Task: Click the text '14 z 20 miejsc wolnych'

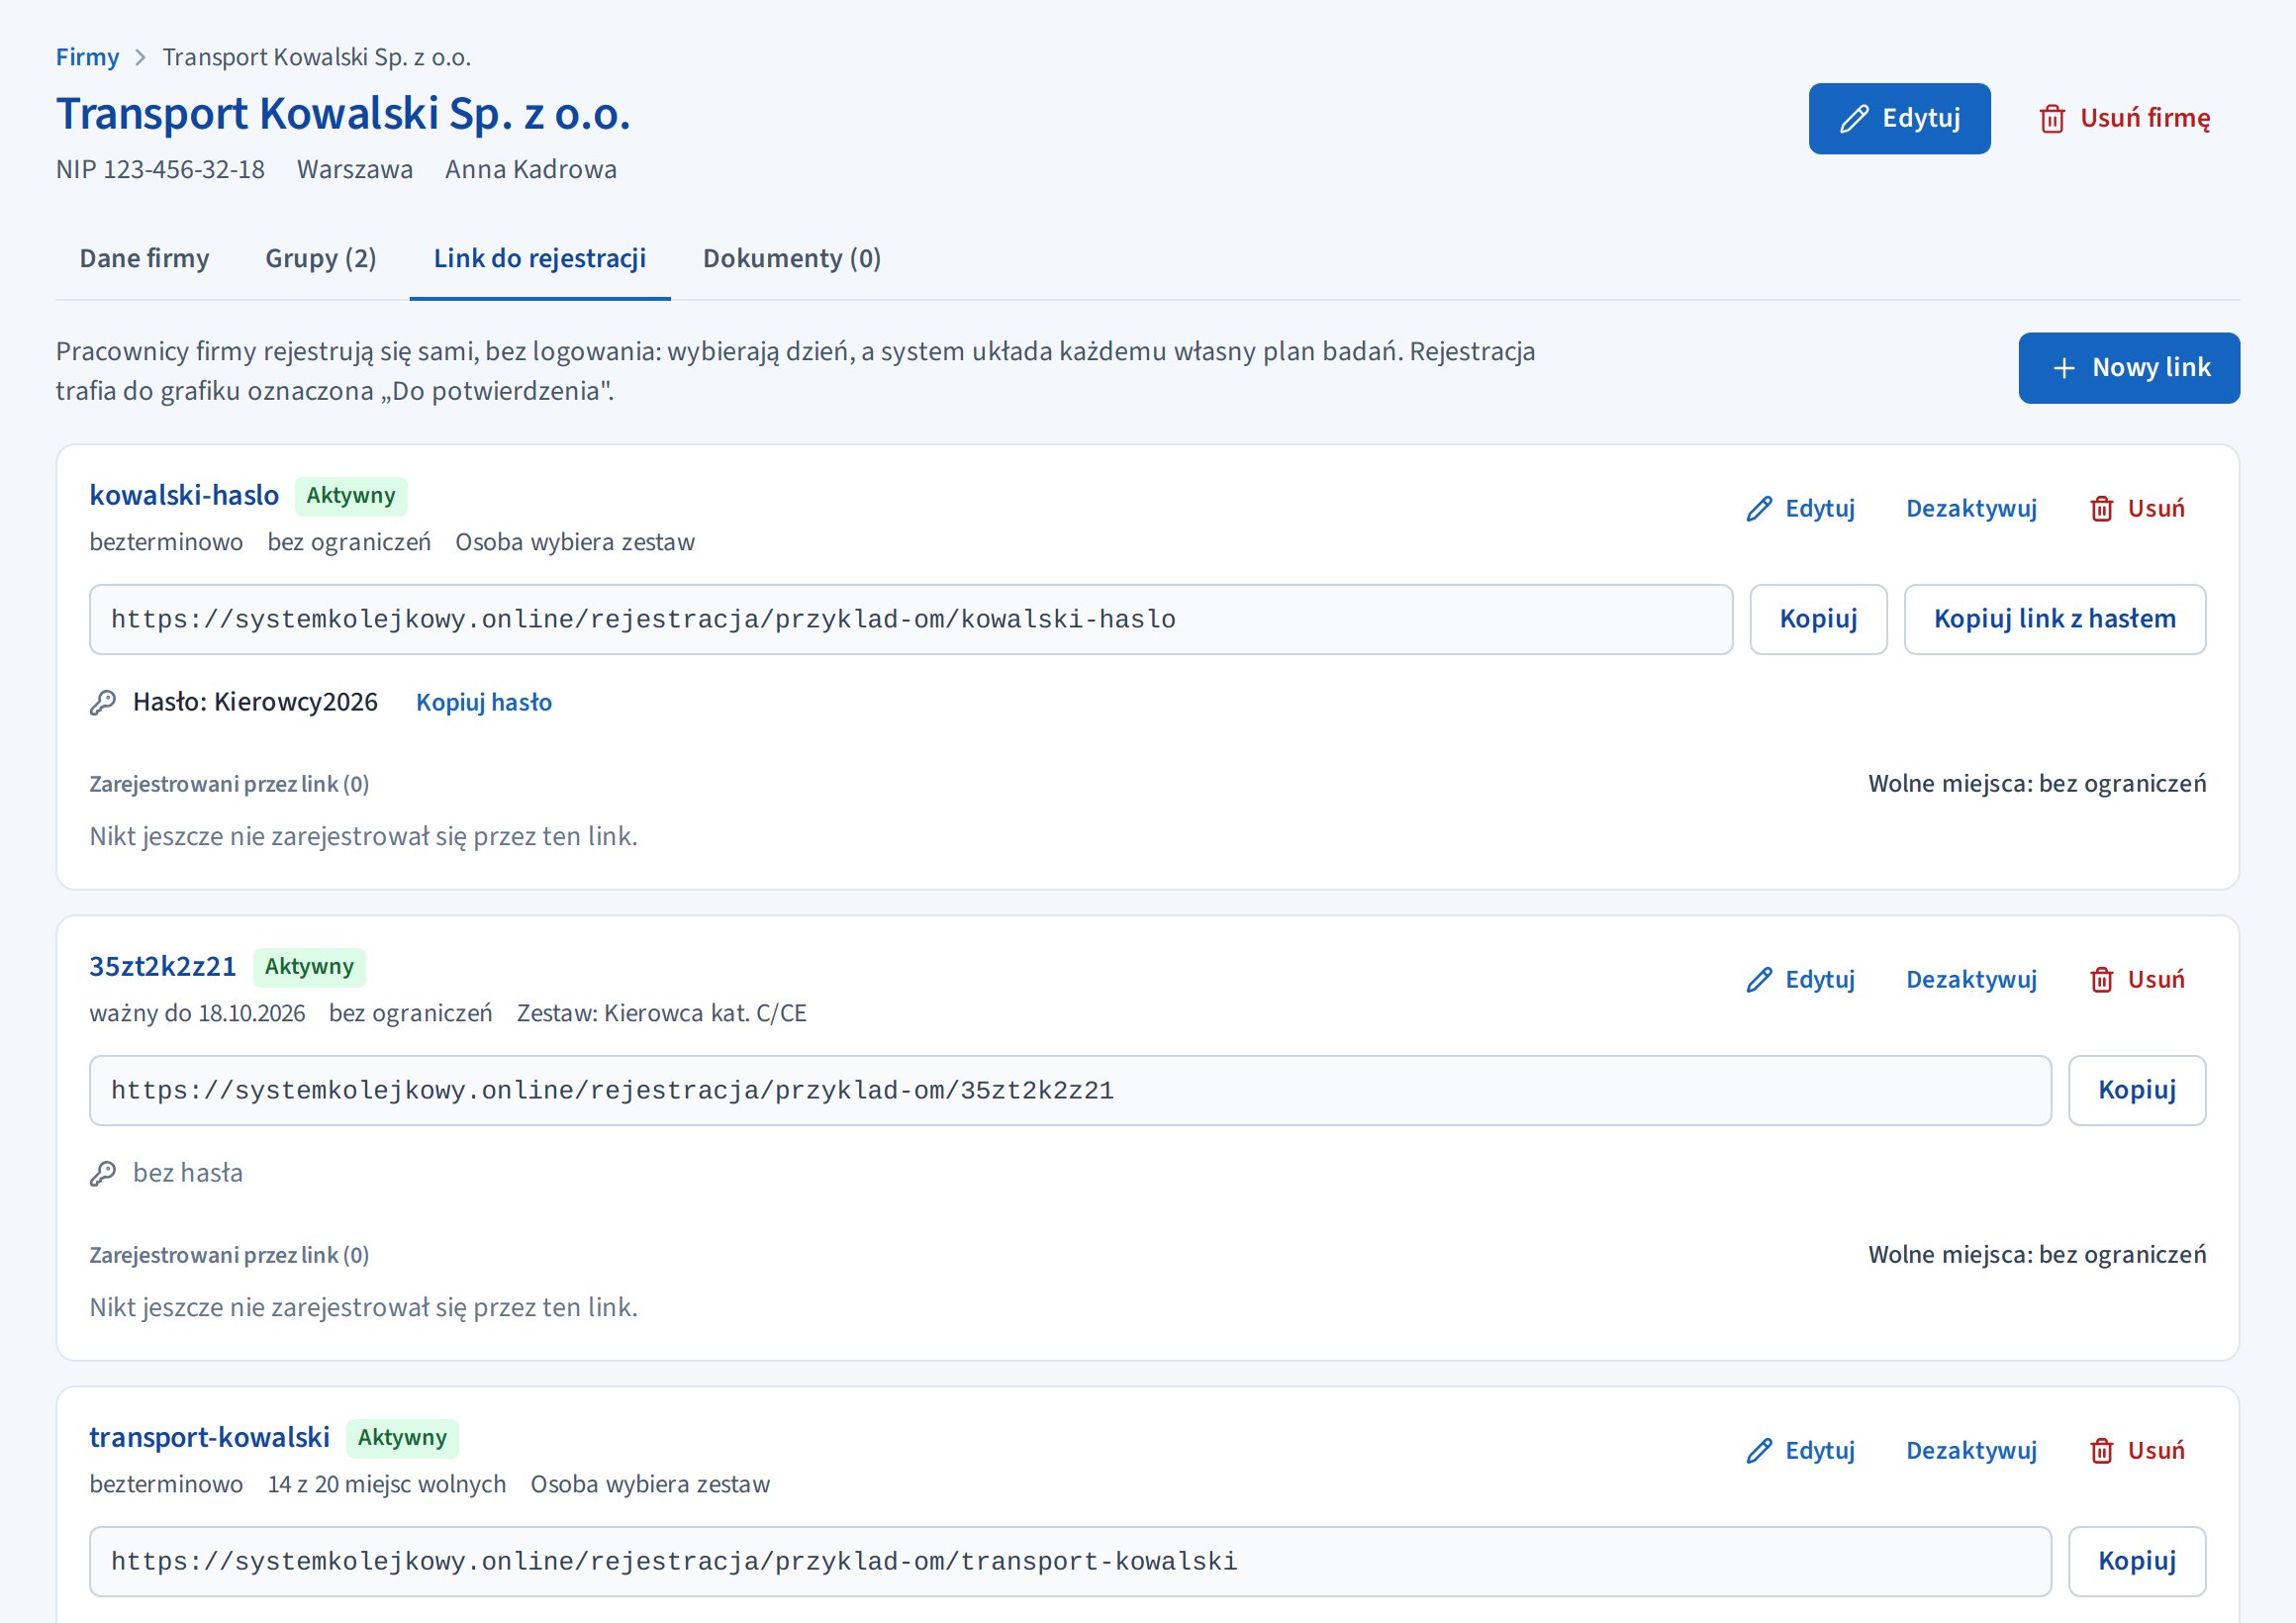Action: tap(387, 1485)
